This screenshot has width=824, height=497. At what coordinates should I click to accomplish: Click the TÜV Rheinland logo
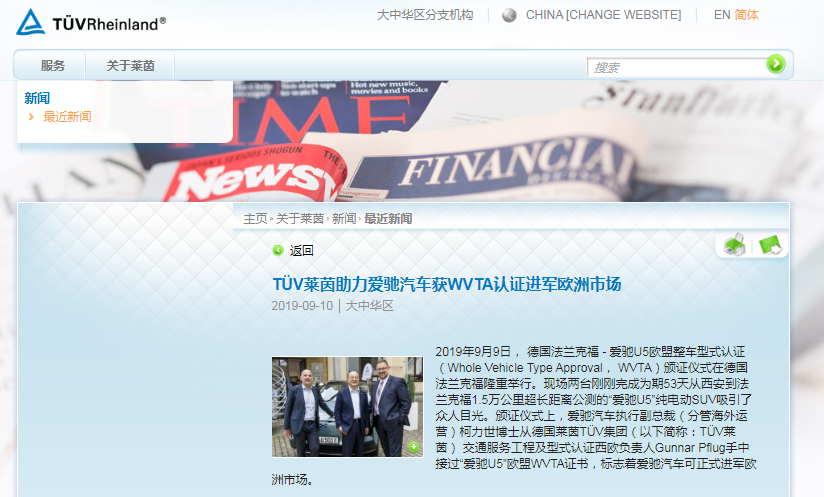91,21
